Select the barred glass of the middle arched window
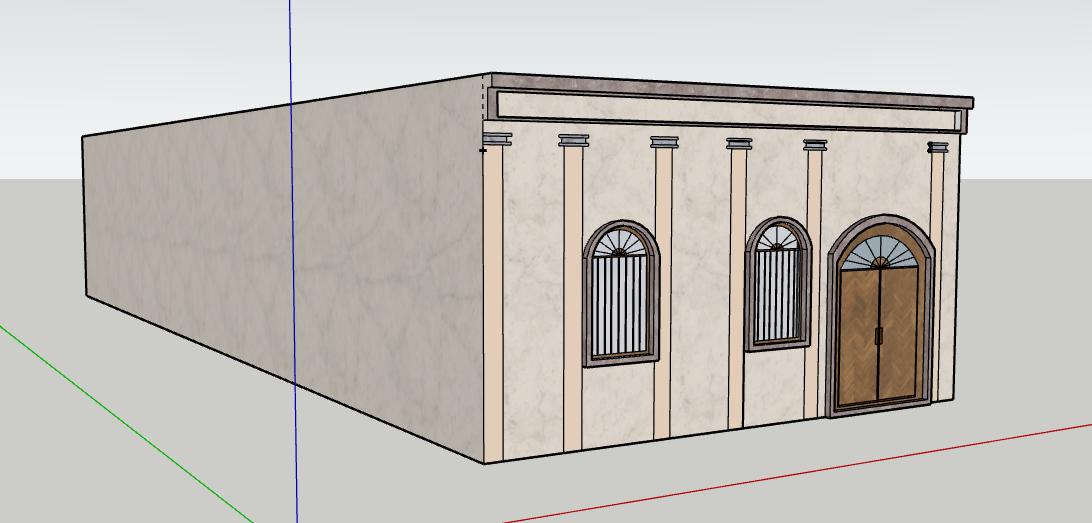1092x523 pixels. pos(776,295)
